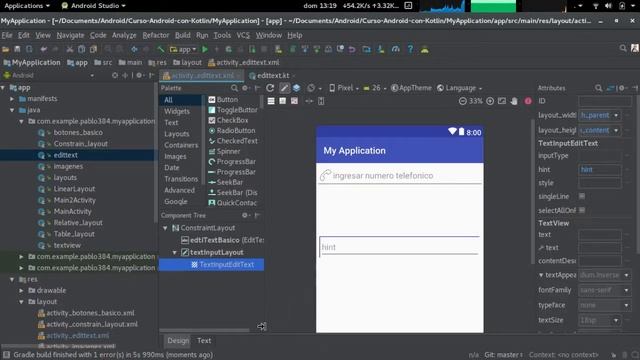The height and width of the screenshot is (360, 640).
Task: Toggle view all attributes arrows icon
Action: (611, 88)
